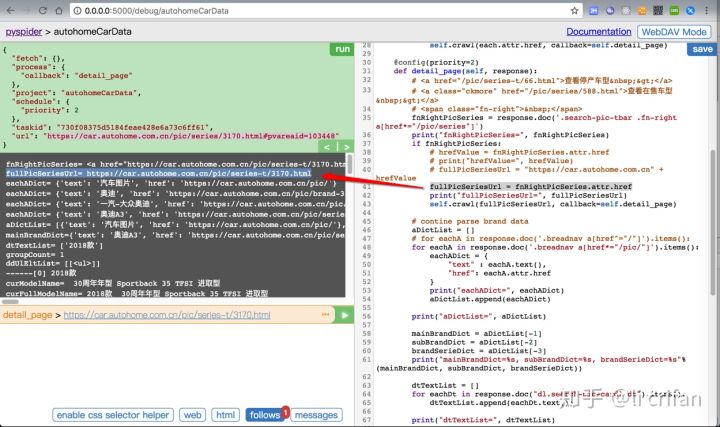Save the script with blue save button
This screenshot has height=427, width=720.
coord(702,49)
